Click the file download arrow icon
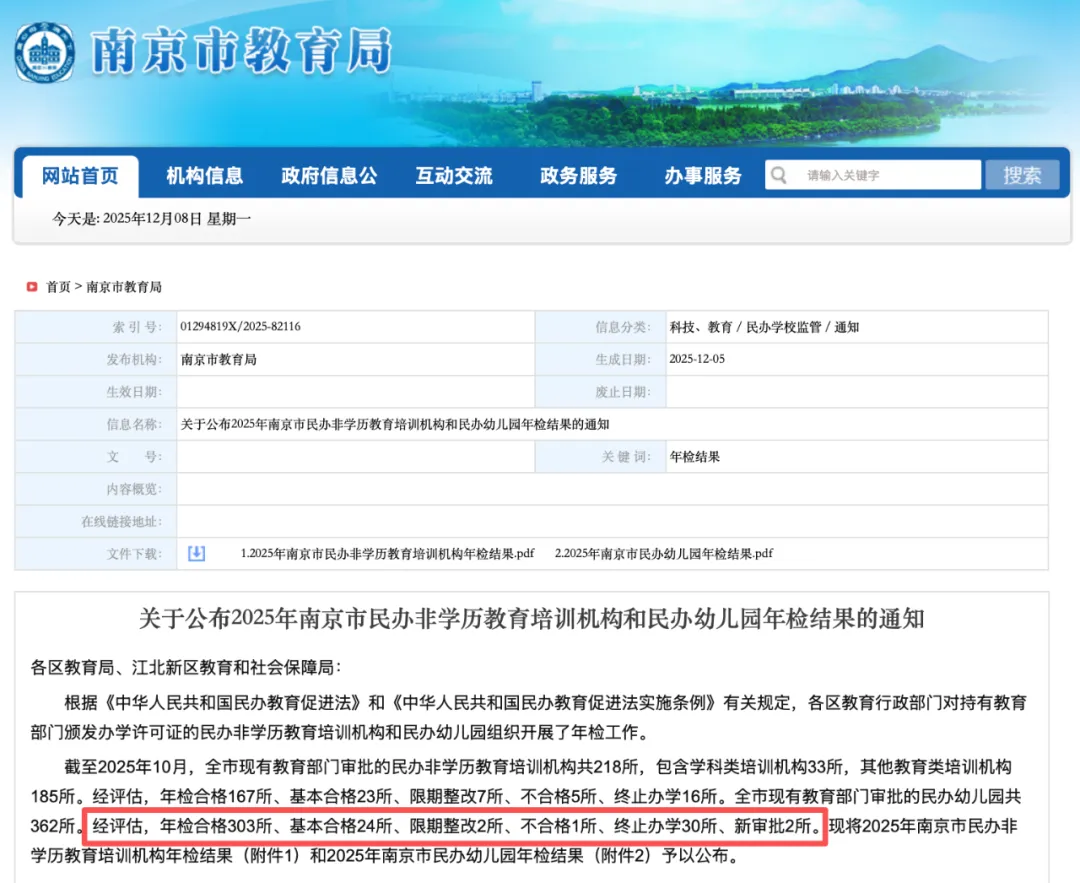 pyautogui.click(x=196, y=553)
